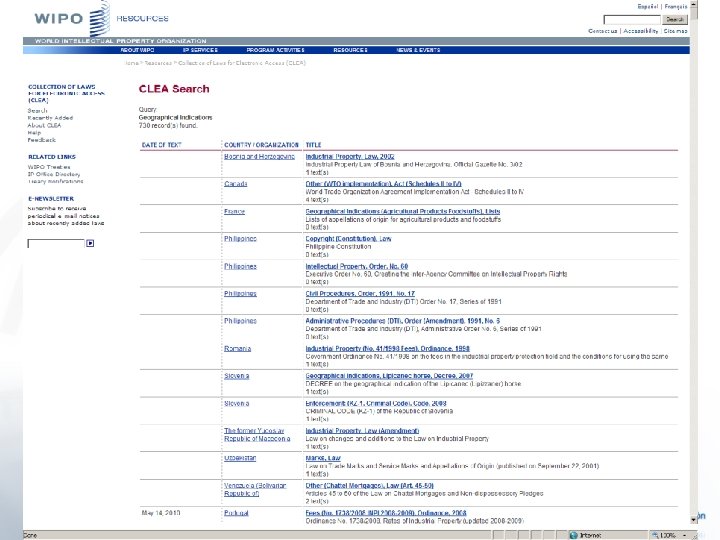The image size is (720, 540).
Task: Open PROGRAM ACTIVITIES menu
Action: click(x=276, y=50)
